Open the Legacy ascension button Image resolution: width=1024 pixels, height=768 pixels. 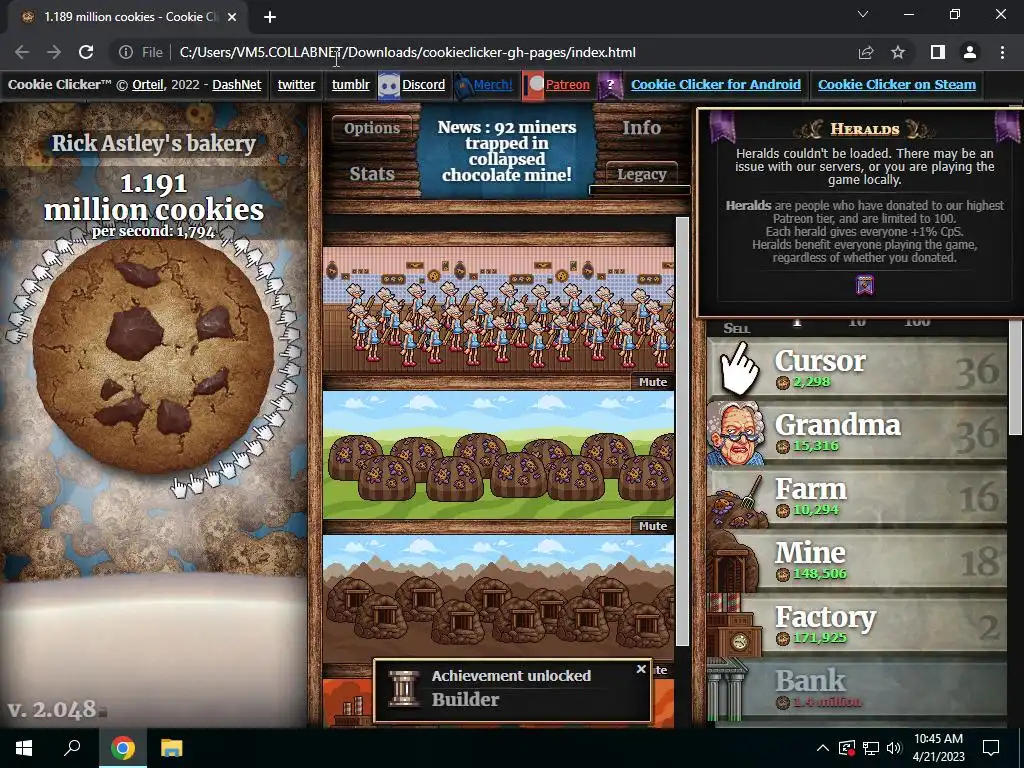(641, 174)
